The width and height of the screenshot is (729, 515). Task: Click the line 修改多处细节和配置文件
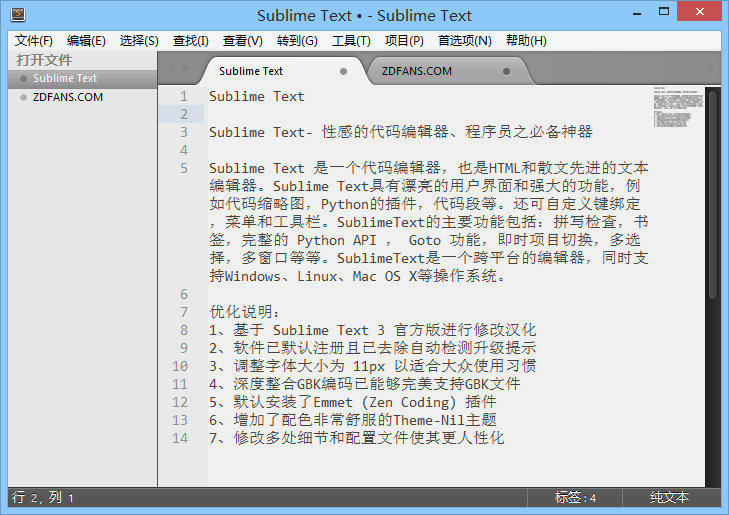[357, 438]
